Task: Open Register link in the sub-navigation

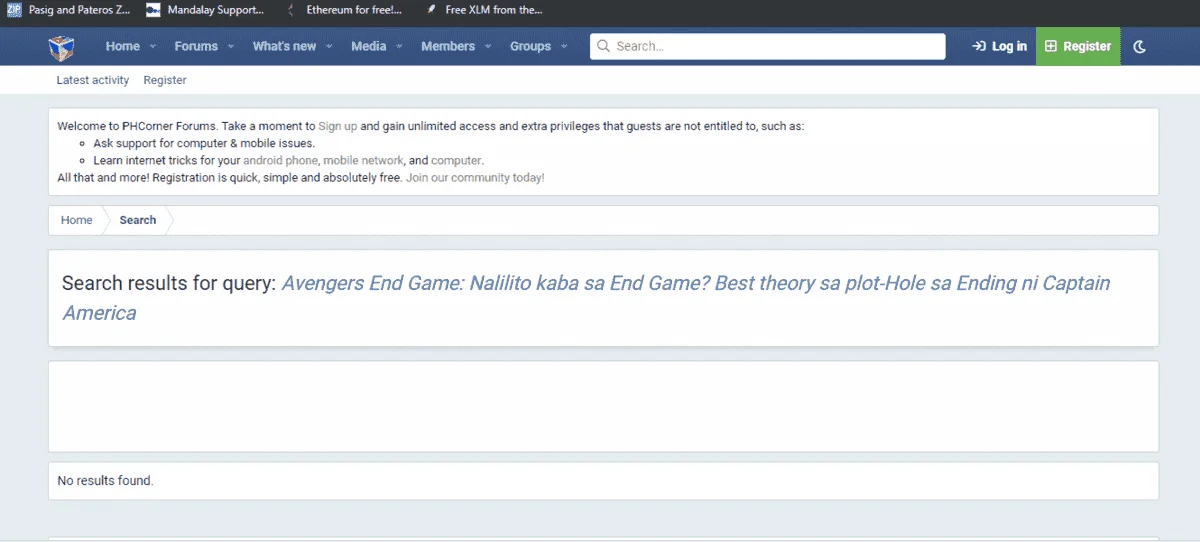Action: pyautogui.click(x=165, y=80)
